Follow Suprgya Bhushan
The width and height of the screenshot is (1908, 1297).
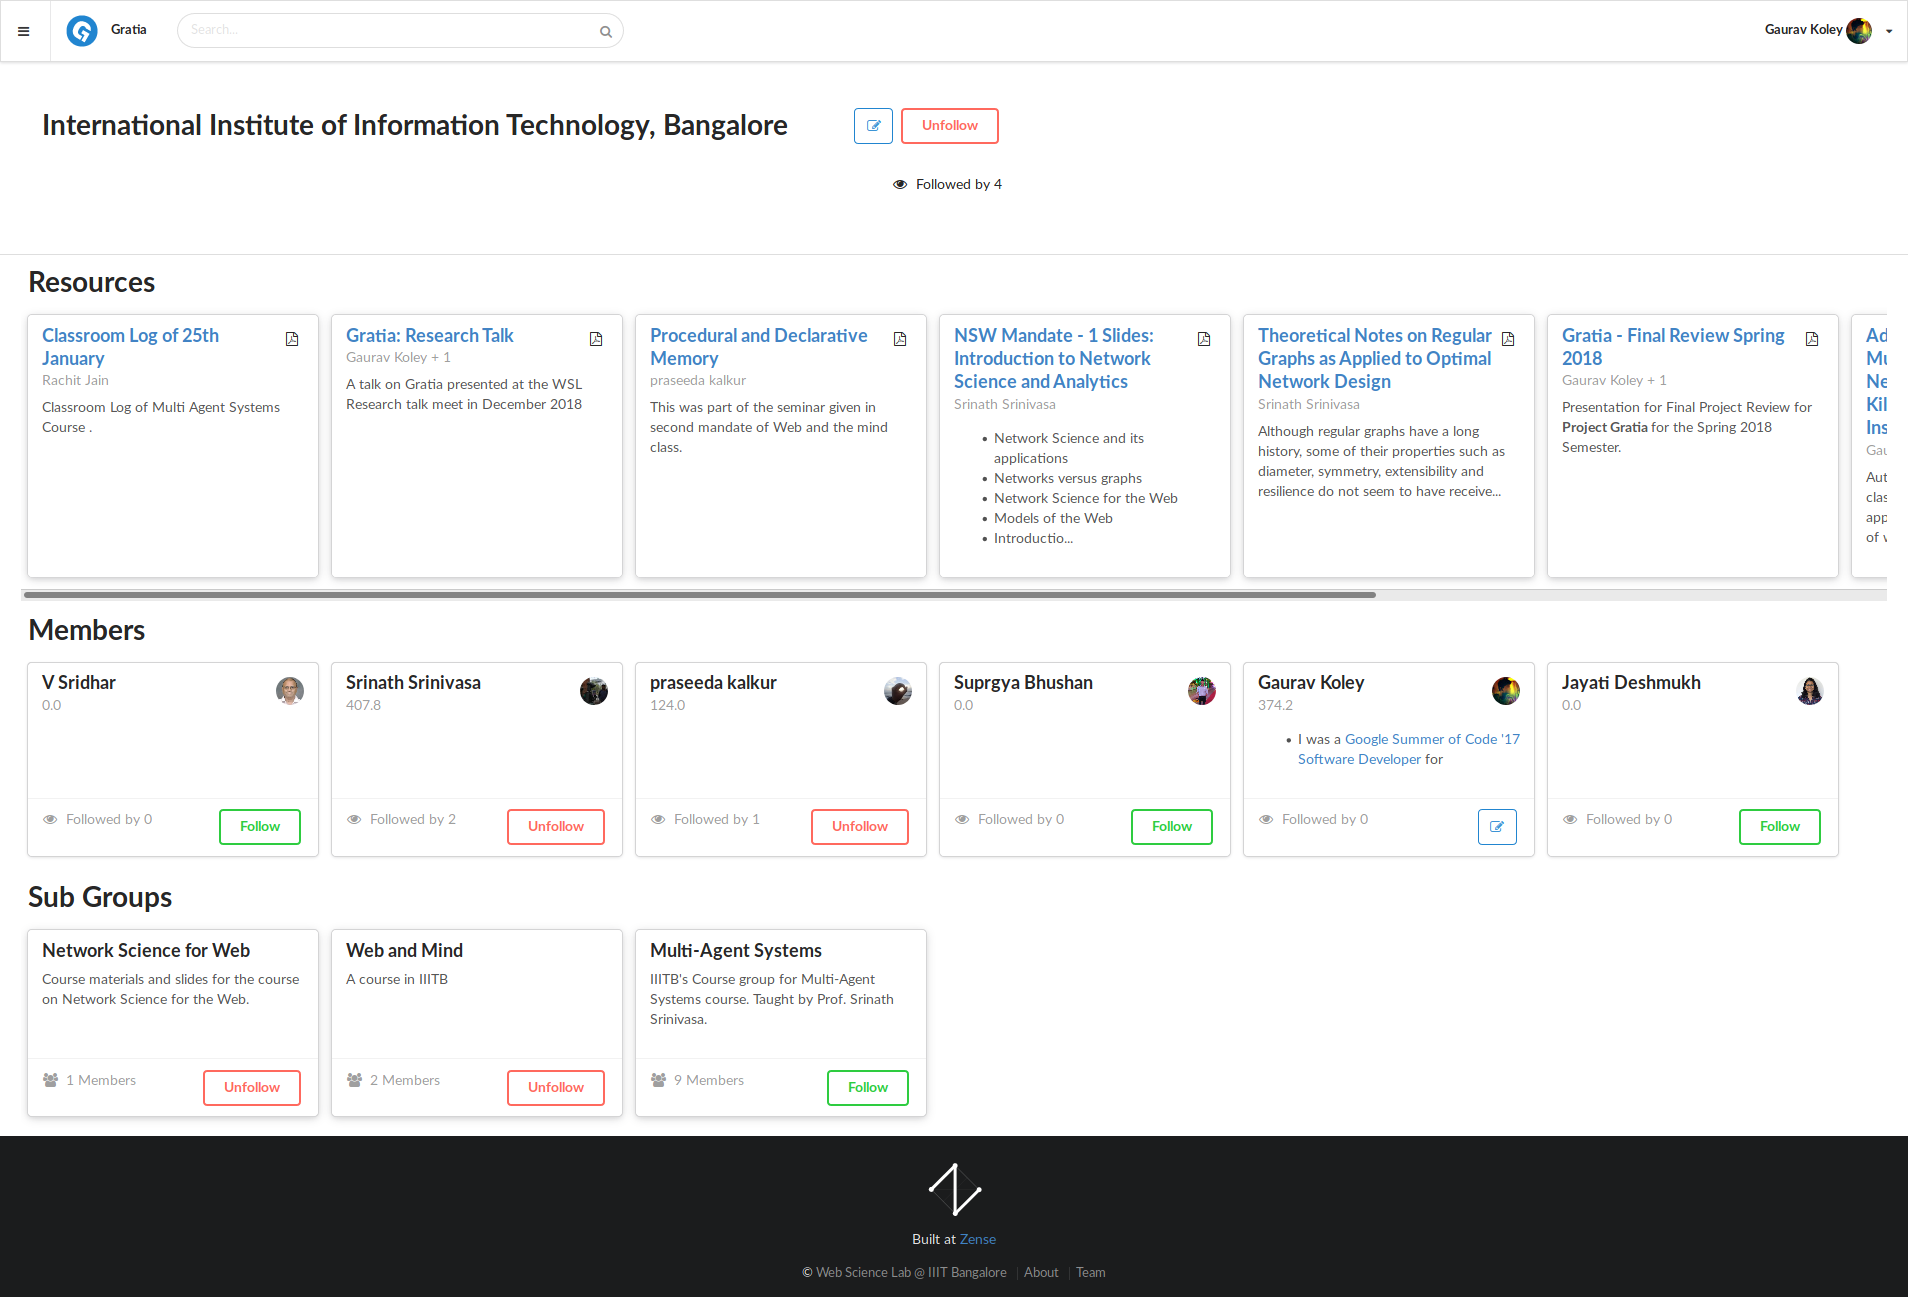click(1172, 827)
